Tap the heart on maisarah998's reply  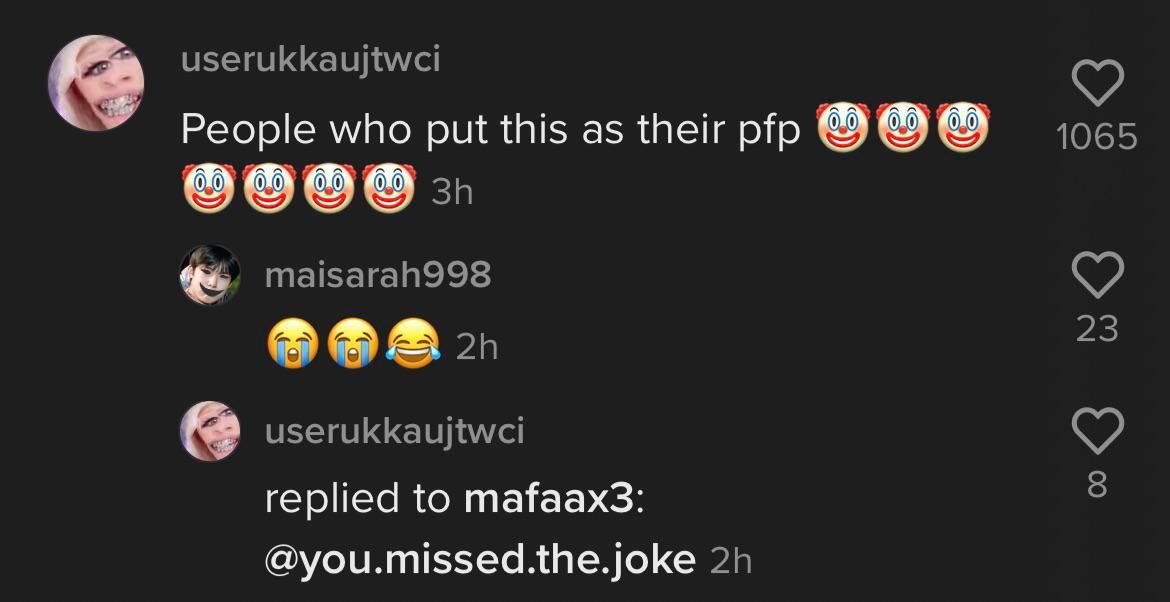(1097, 274)
